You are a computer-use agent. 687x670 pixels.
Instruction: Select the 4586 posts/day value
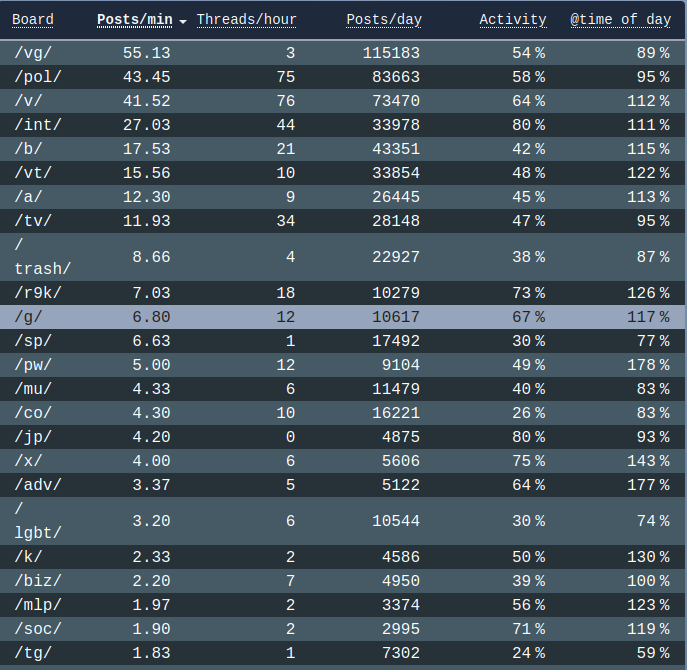[401, 557]
